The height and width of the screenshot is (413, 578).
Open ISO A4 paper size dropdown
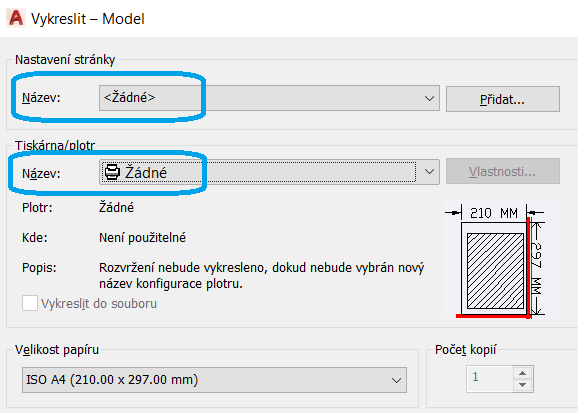[214, 380]
